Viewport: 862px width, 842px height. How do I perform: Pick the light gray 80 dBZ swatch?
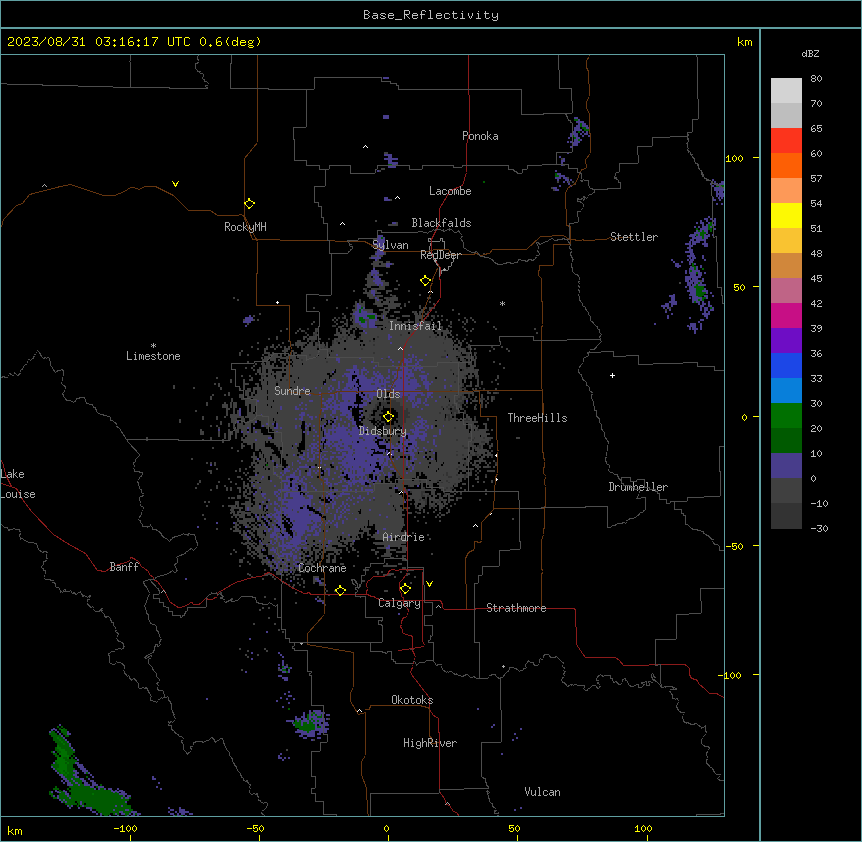coord(786,90)
